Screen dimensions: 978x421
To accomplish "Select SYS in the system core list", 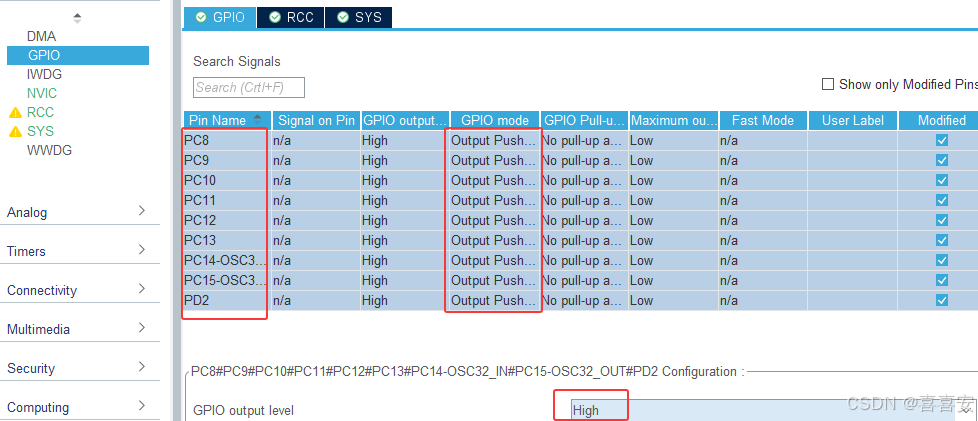I will click(40, 132).
